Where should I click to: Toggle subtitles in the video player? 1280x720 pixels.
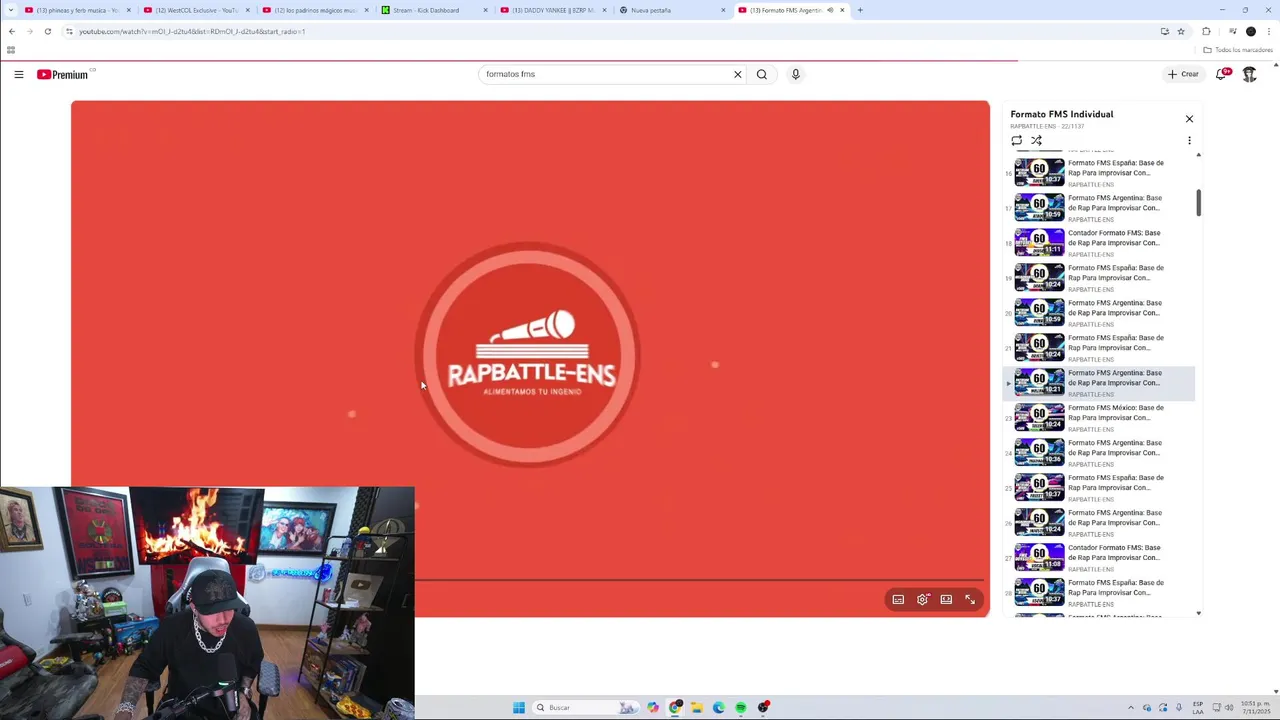(898, 600)
